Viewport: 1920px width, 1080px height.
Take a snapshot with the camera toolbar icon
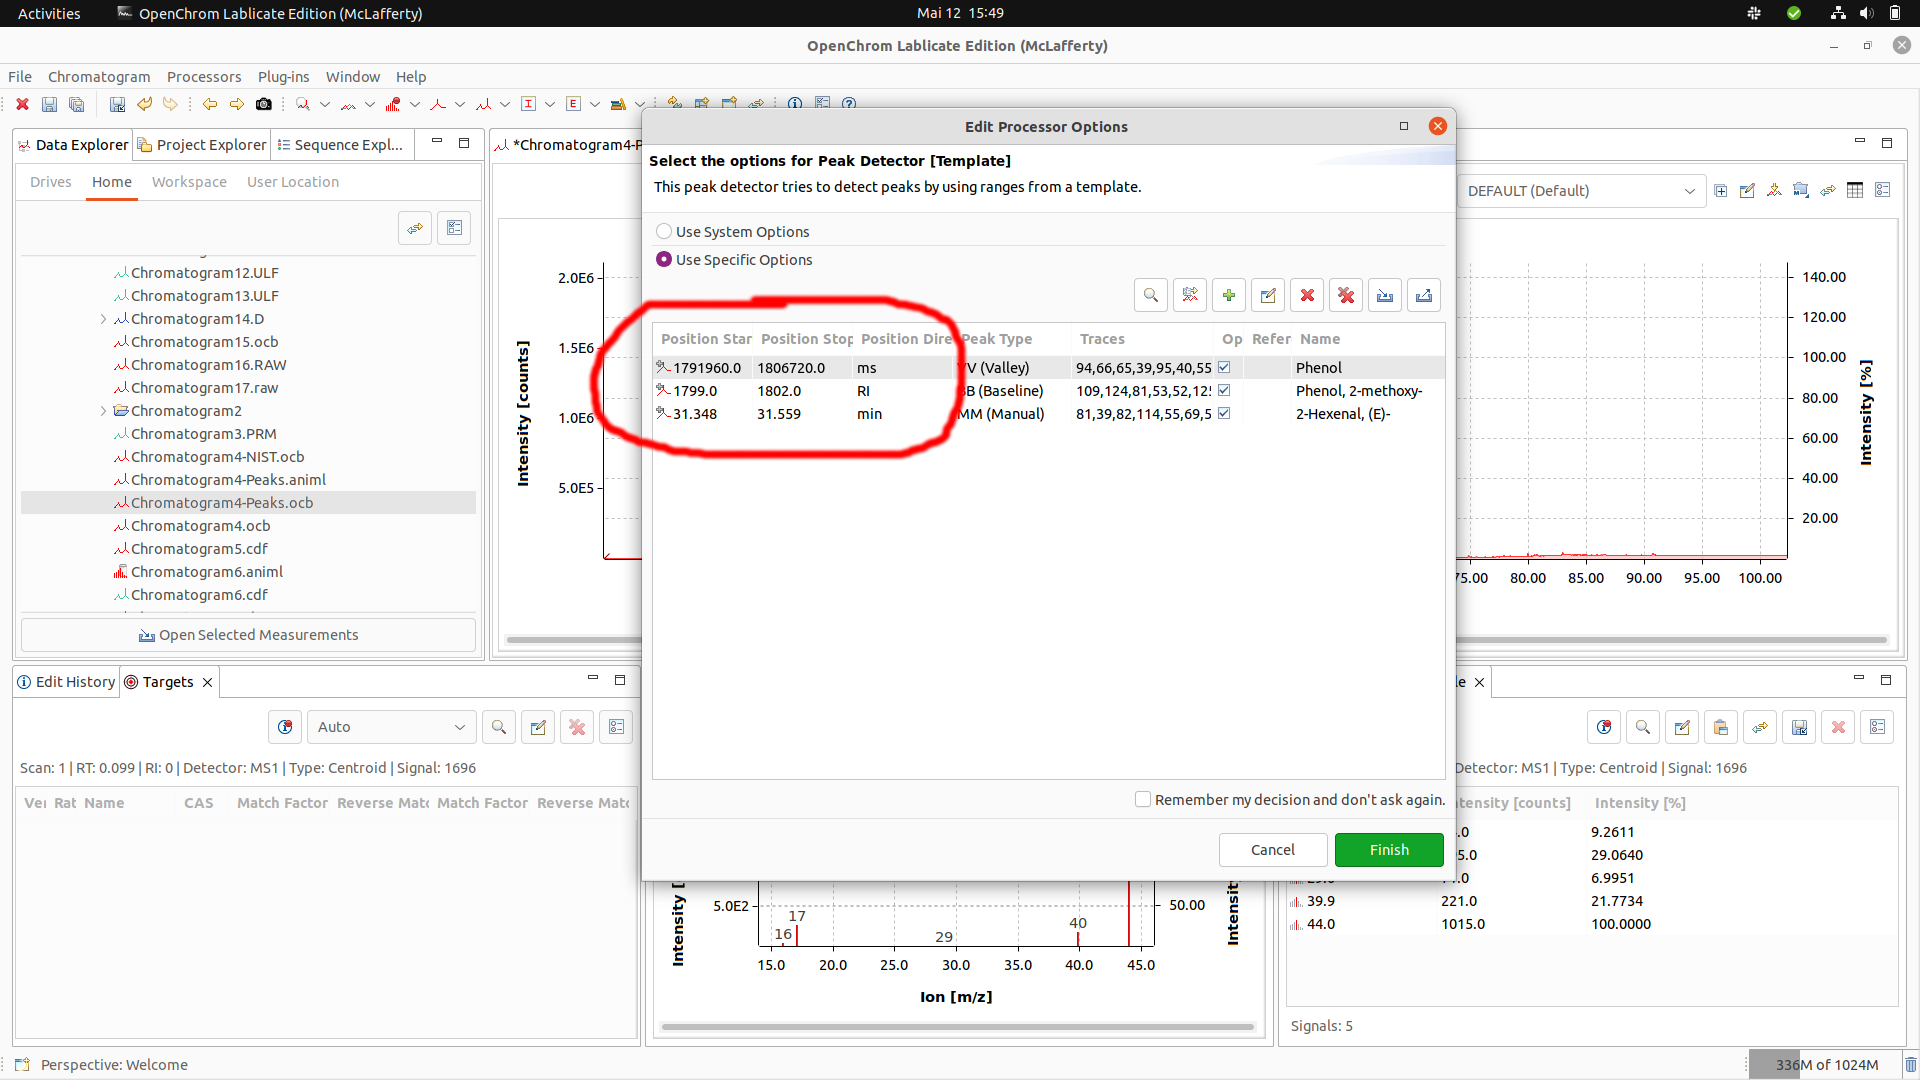click(264, 104)
